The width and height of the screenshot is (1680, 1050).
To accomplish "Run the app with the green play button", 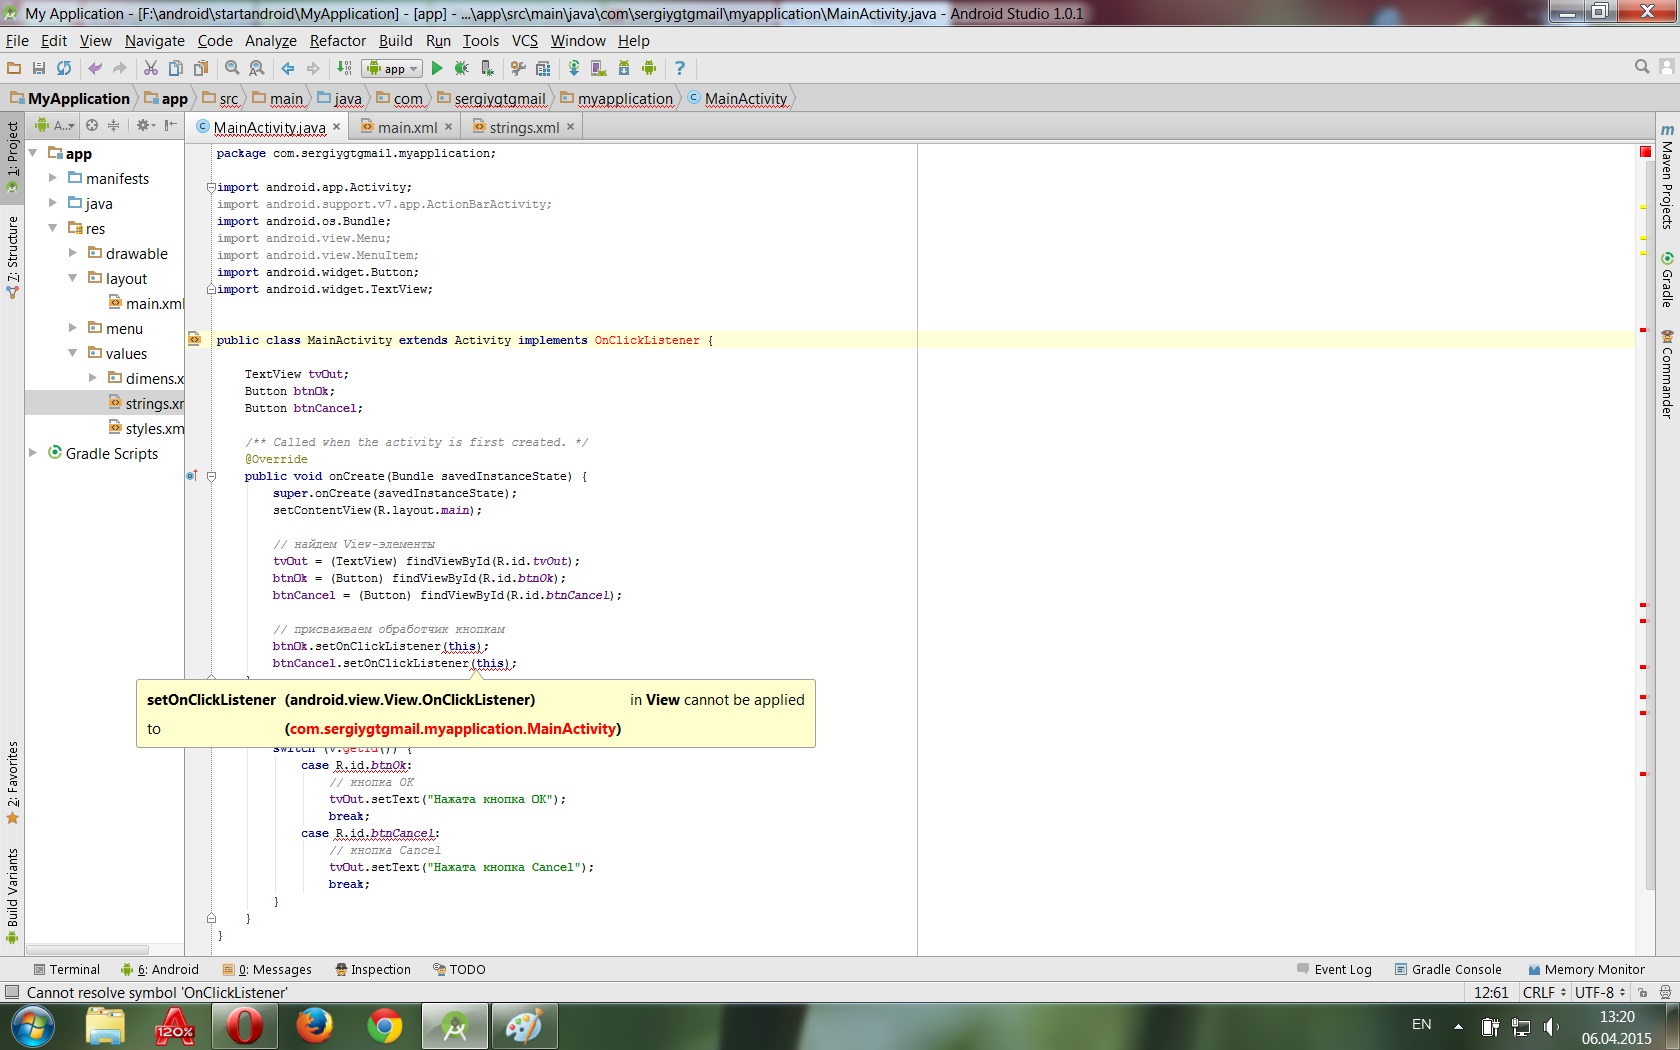I will click(437, 68).
